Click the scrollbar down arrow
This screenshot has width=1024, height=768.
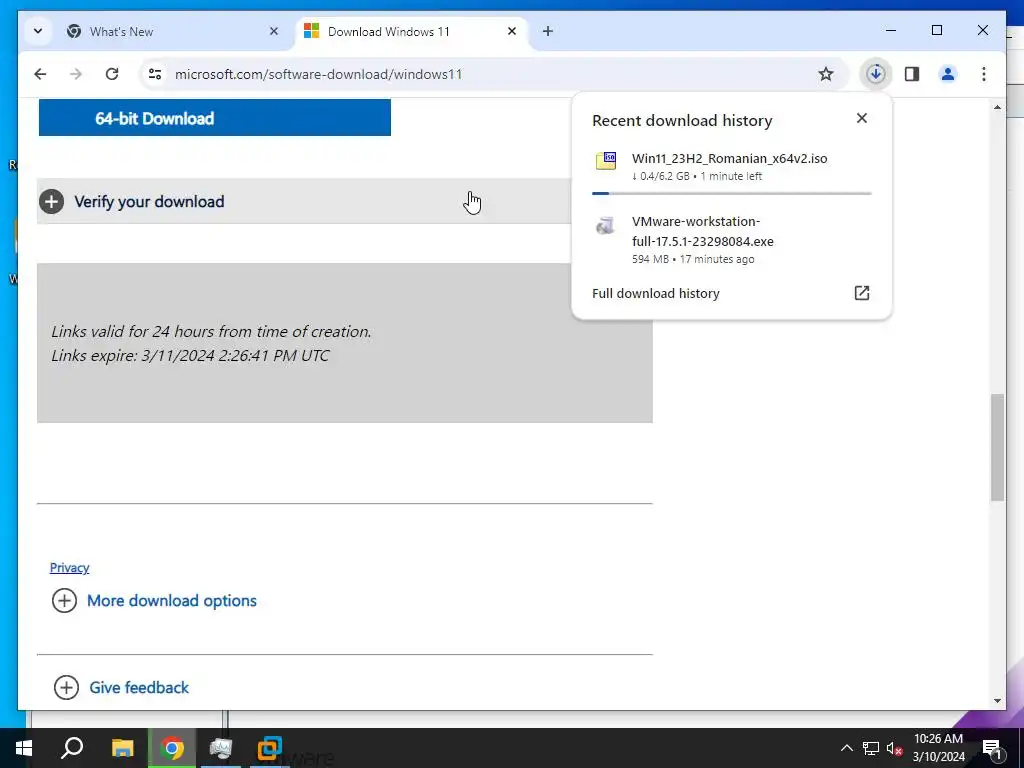pos(997,701)
